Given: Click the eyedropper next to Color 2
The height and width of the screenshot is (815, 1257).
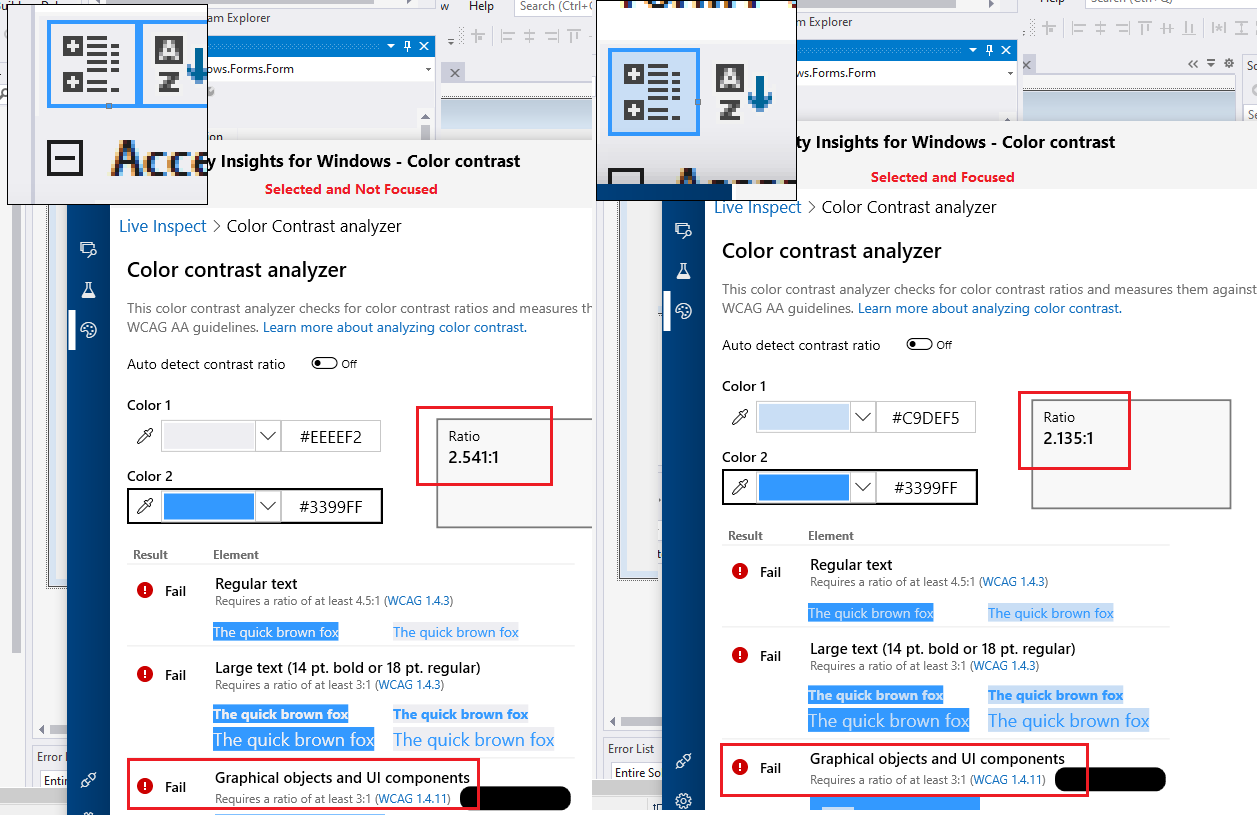Looking at the screenshot, I should pyautogui.click(x=144, y=506).
